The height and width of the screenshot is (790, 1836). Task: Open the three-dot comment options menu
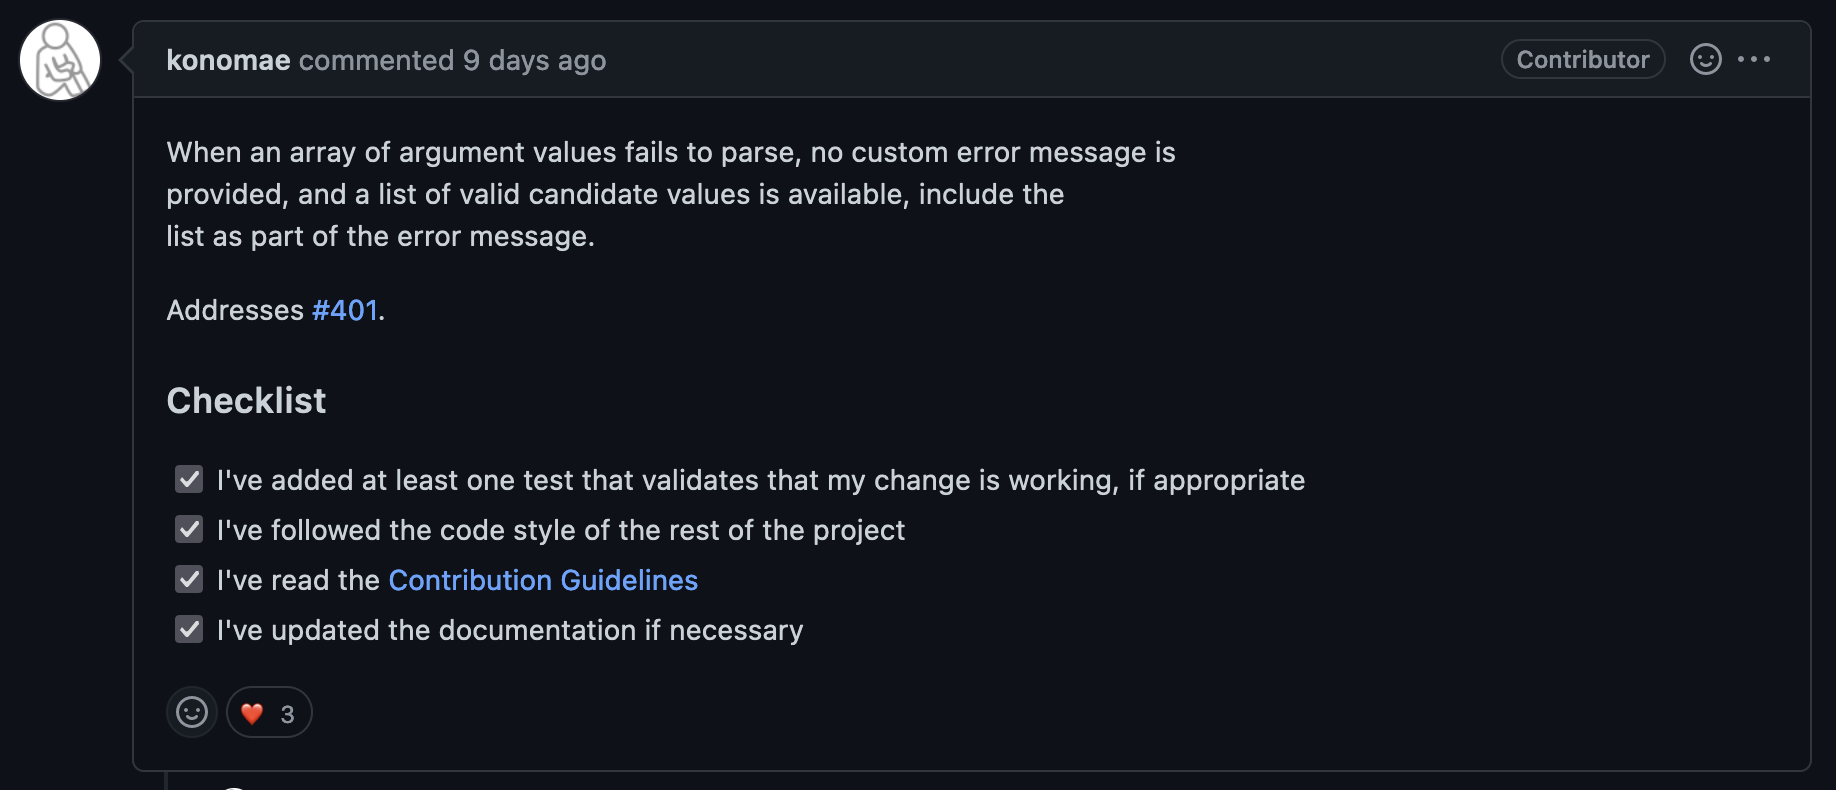pos(1754,59)
